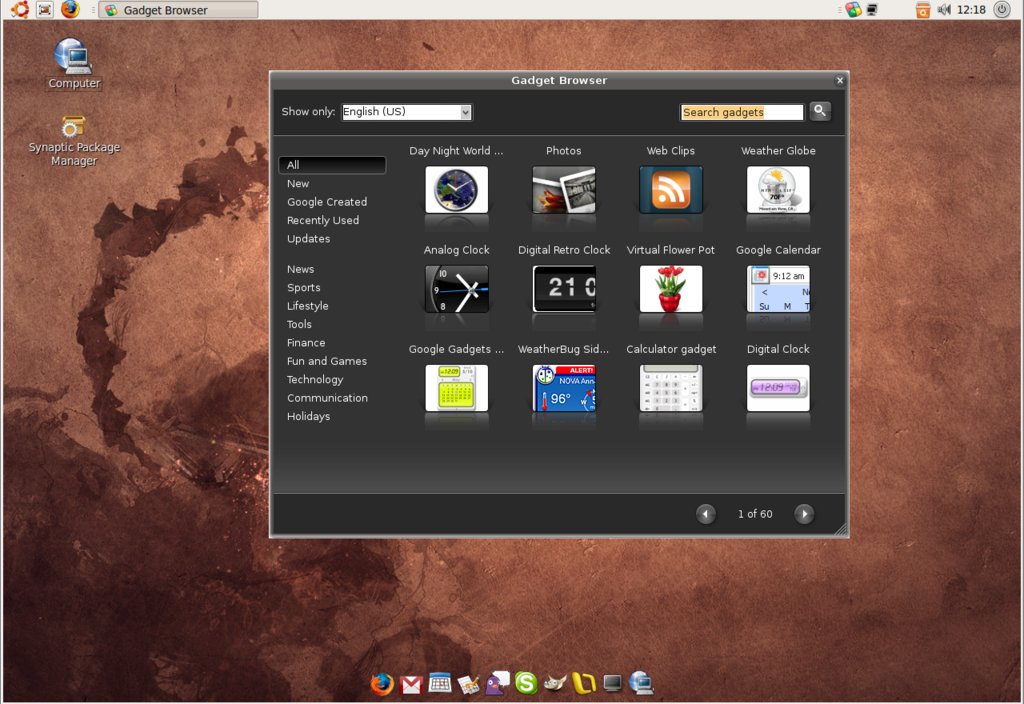Image resolution: width=1024 pixels, height=704 pixels.
Task: Choose the Web Clips RSS gadget
Action: [x=670, y=190]
